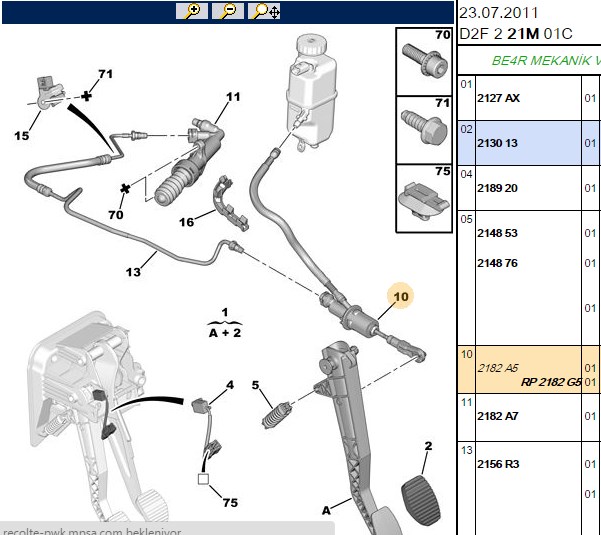Open the bolt 70 detail thumbnail
601x535 pixels.
[x=424, y=62]
